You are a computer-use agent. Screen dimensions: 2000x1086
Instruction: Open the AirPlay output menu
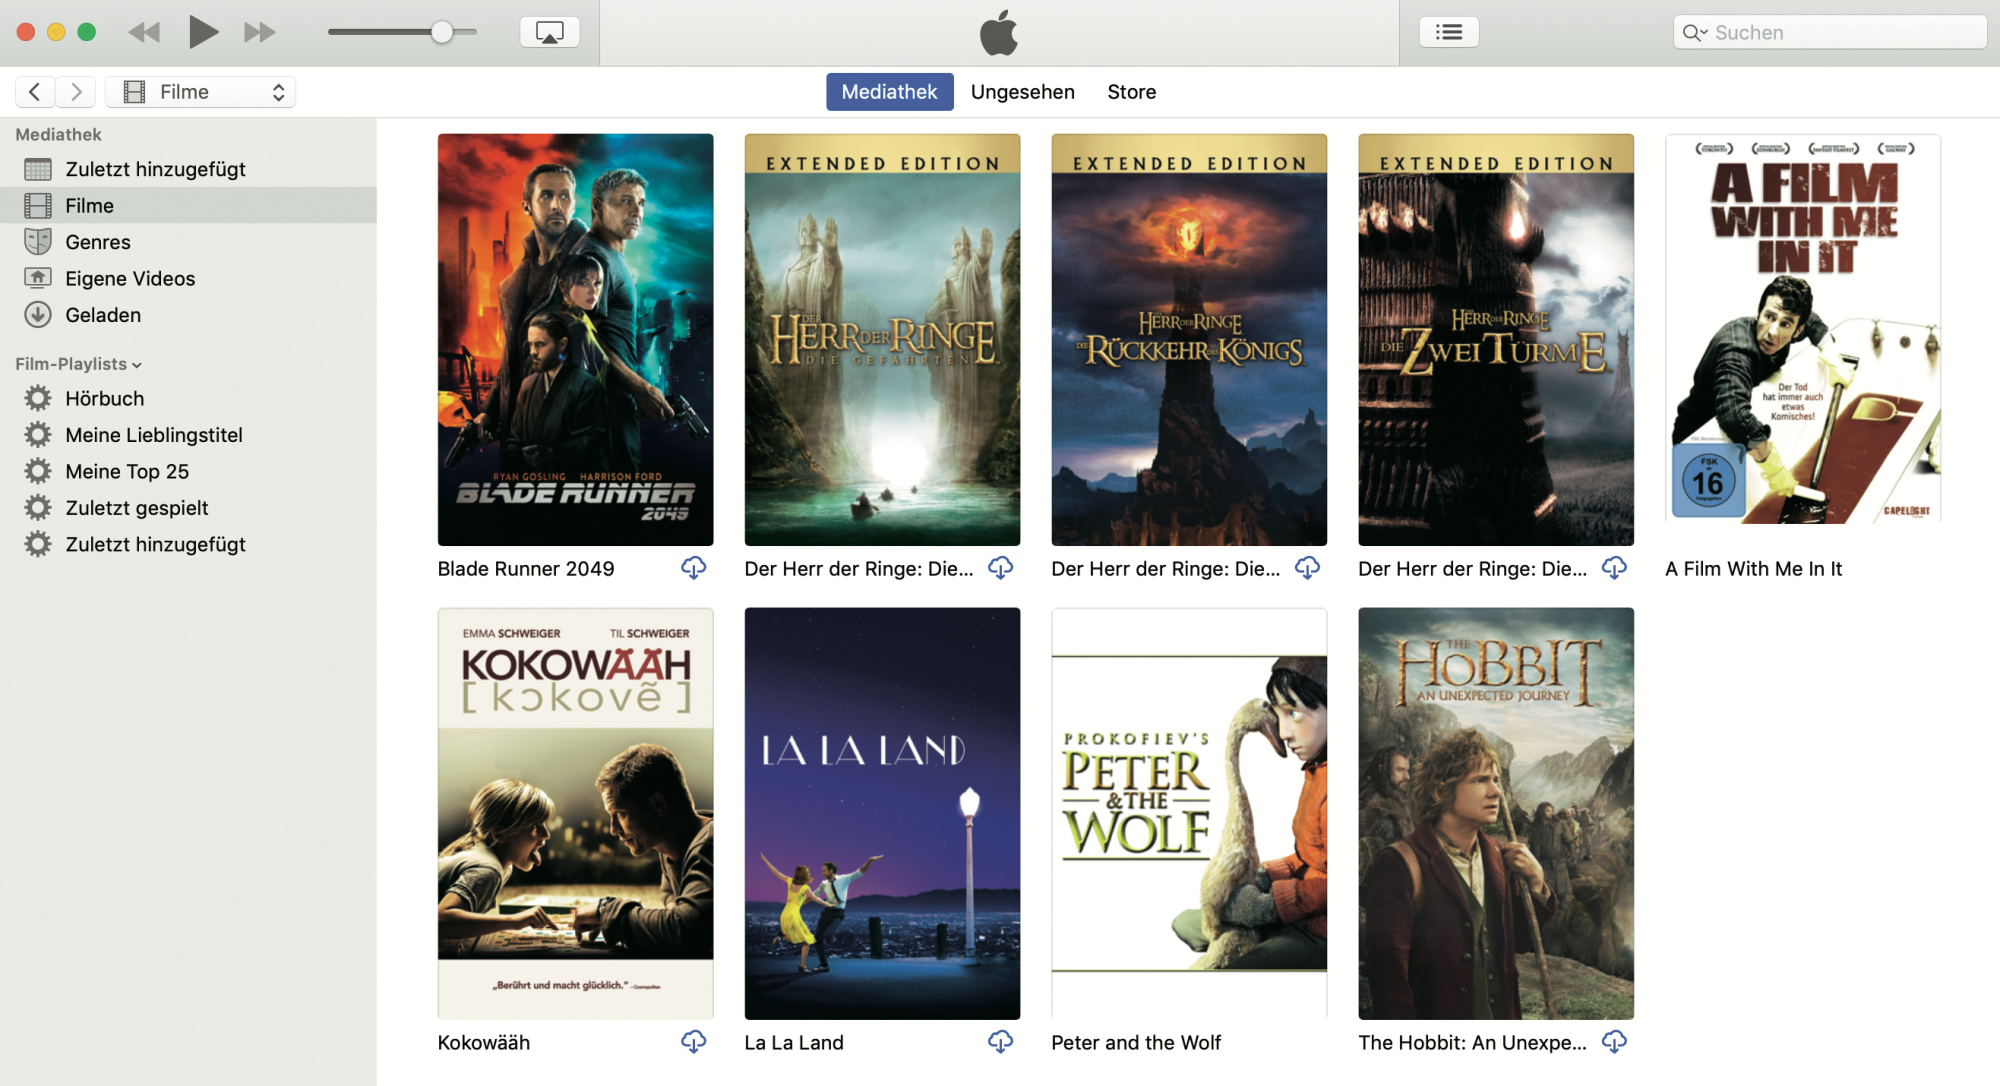549,32
